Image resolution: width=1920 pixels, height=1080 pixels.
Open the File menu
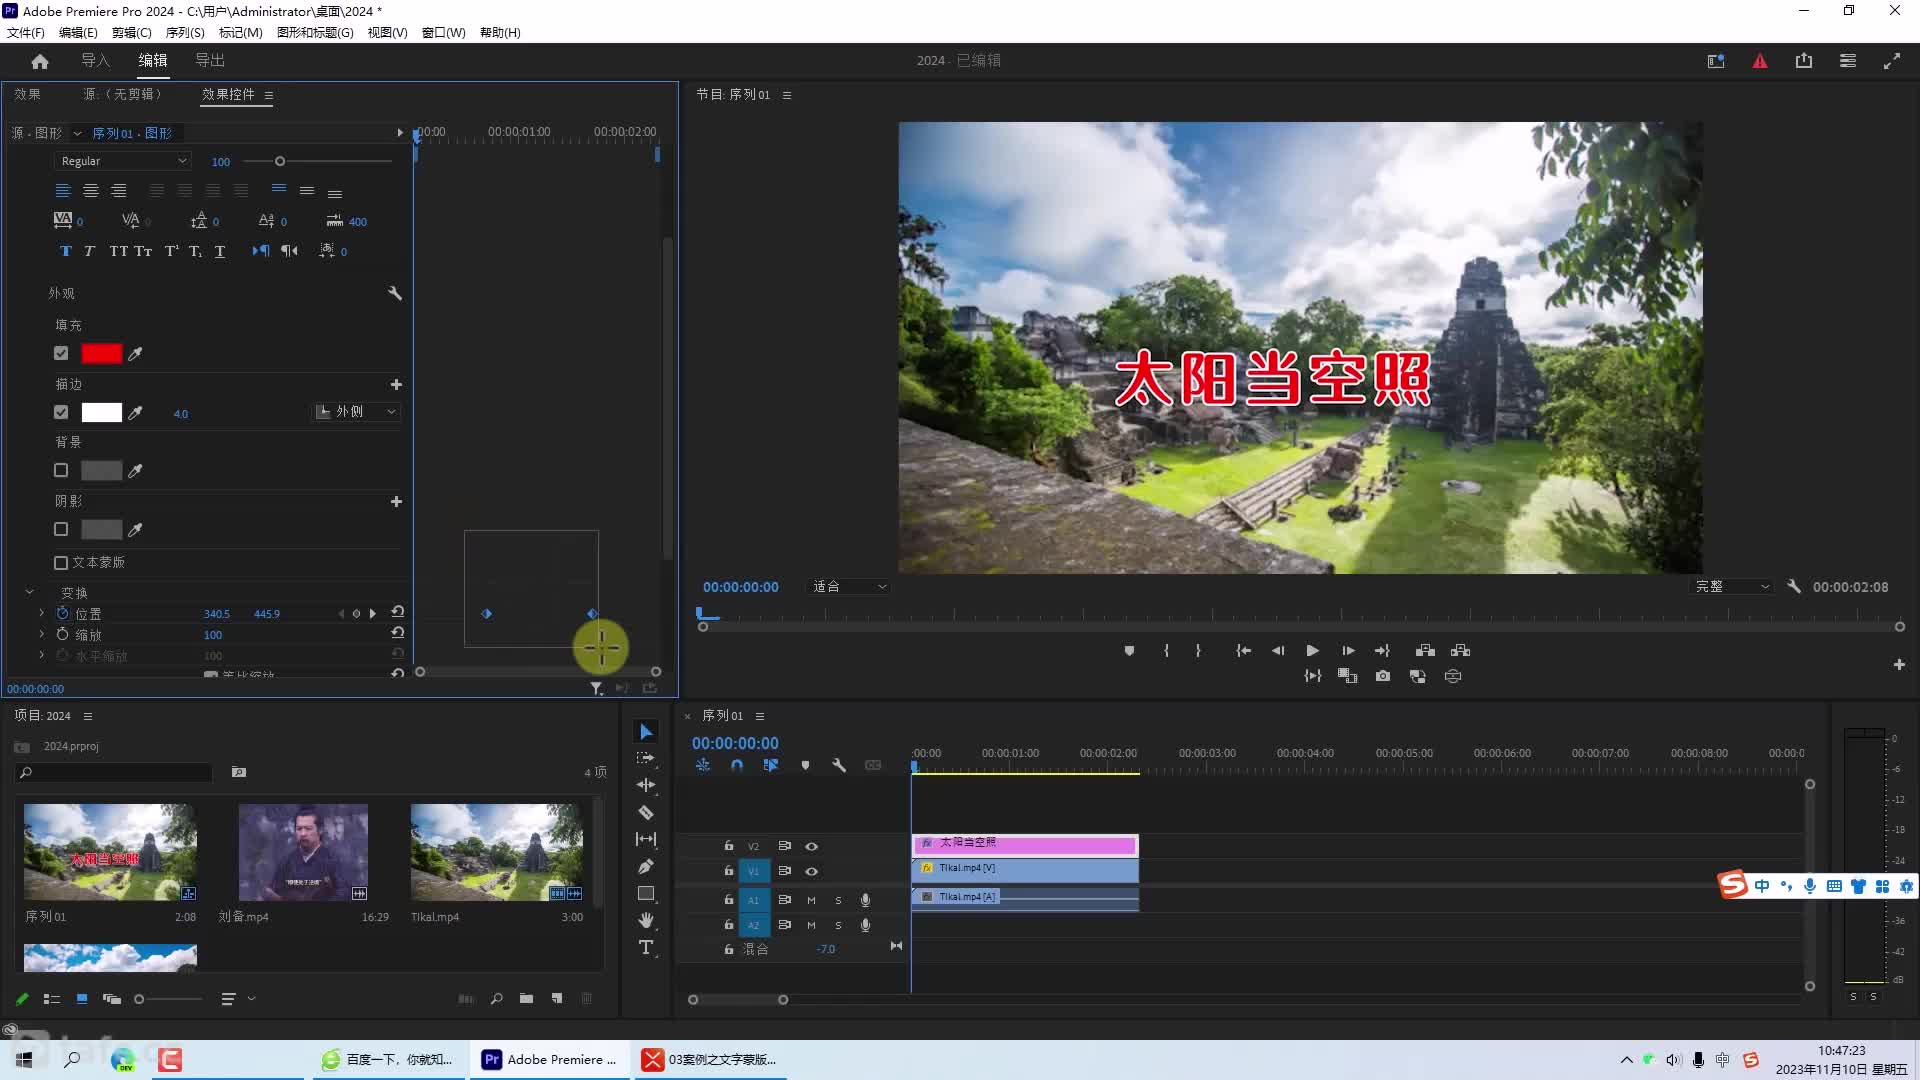pyautogui.click(x=26, y=32)
